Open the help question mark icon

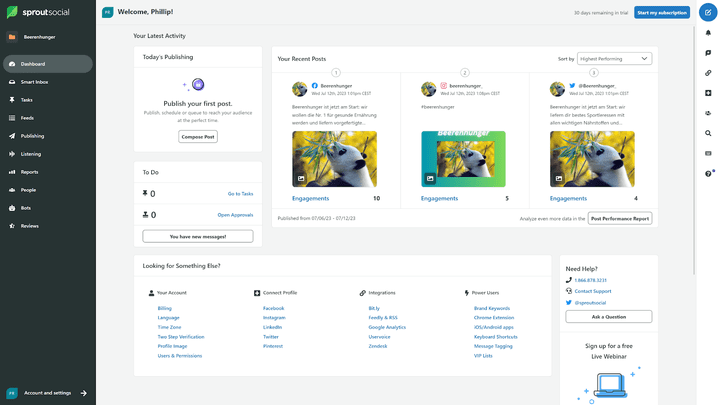[708, 174]
